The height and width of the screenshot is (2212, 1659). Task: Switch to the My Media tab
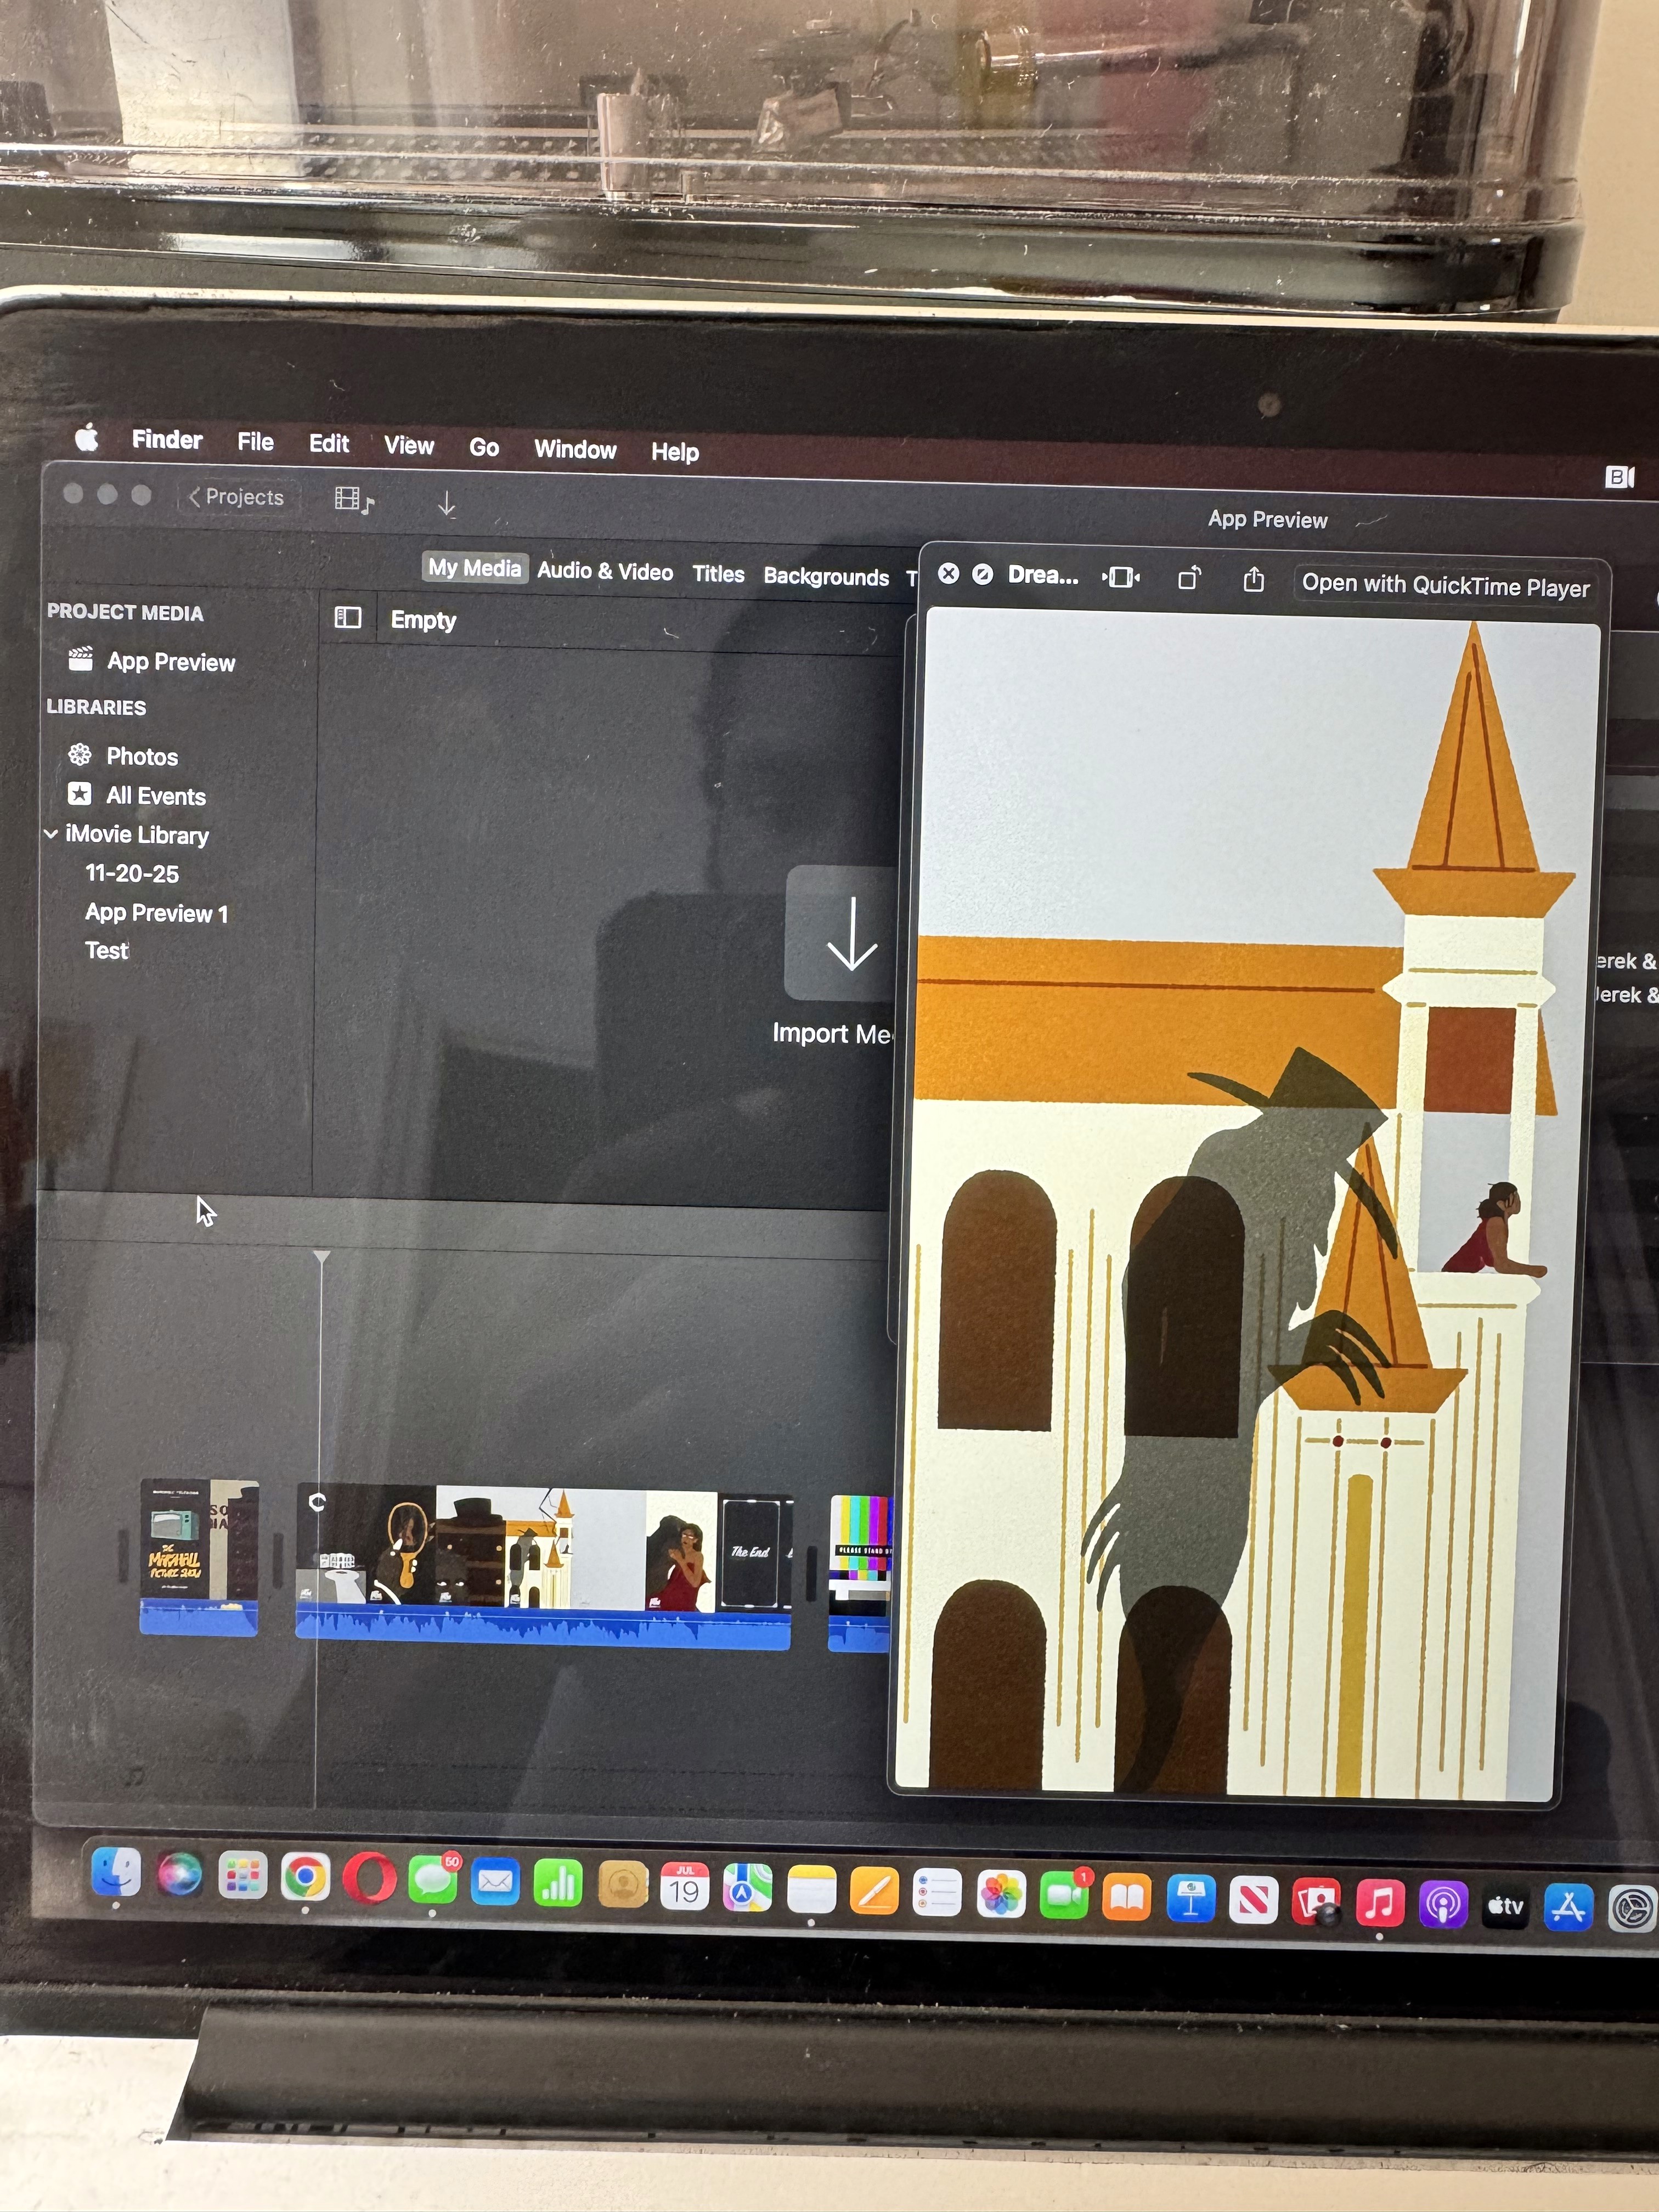coord(475,568)
